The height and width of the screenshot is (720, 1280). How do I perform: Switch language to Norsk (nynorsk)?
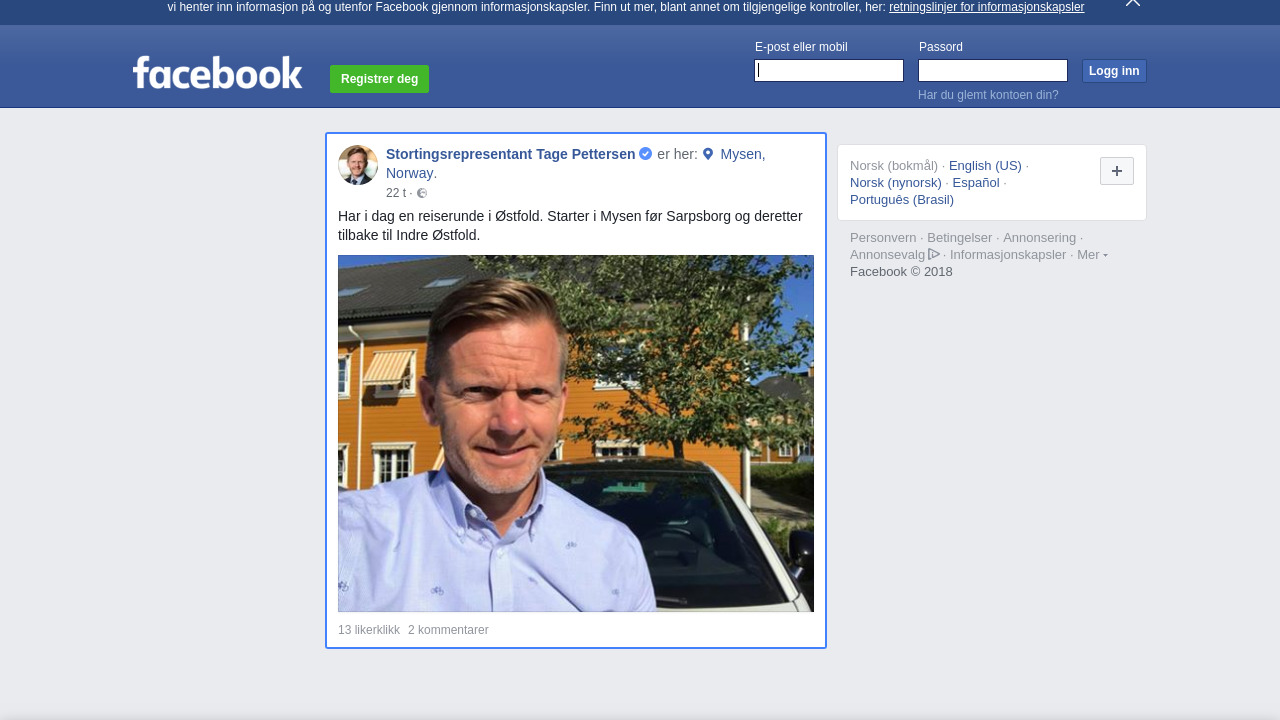(896, 183)
